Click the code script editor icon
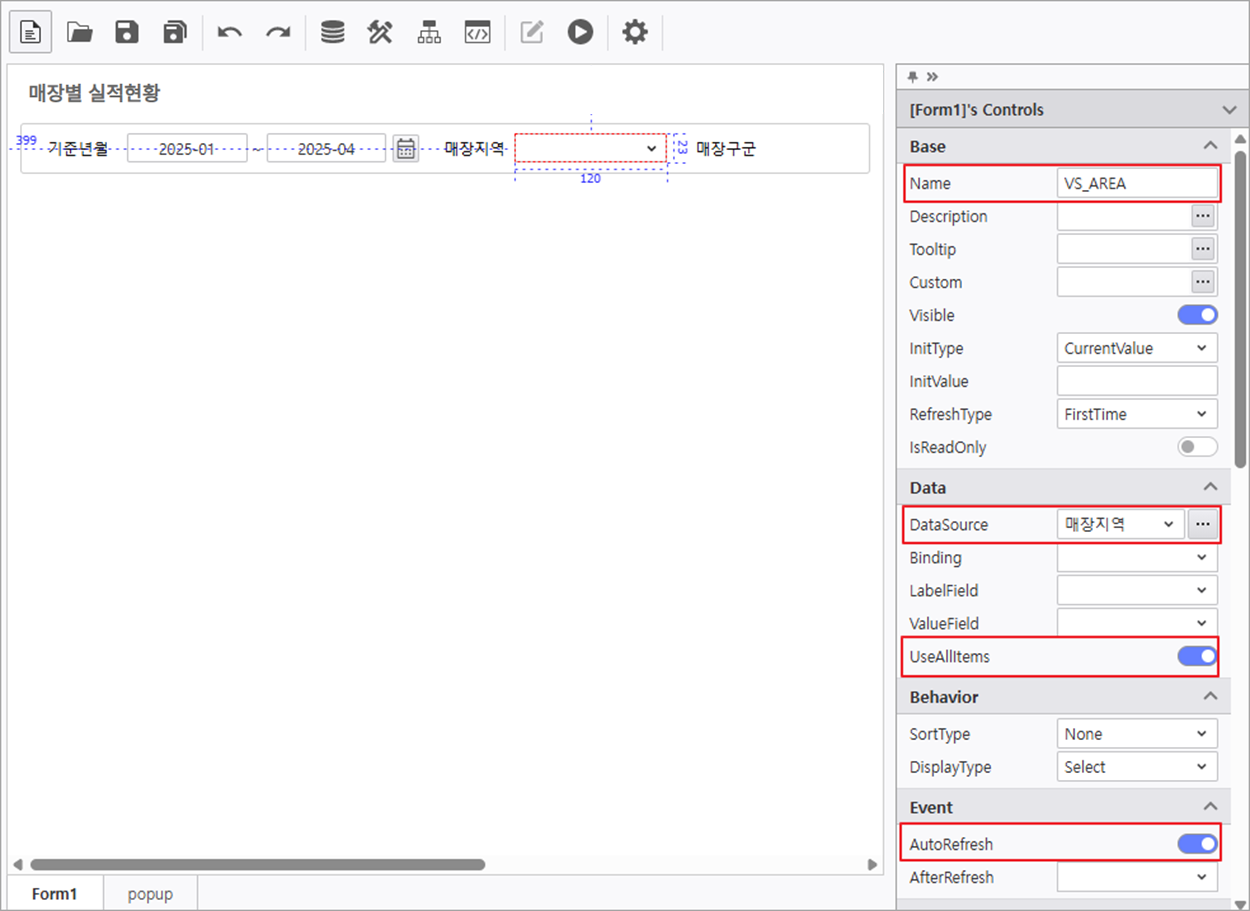 tap(477, 32)
